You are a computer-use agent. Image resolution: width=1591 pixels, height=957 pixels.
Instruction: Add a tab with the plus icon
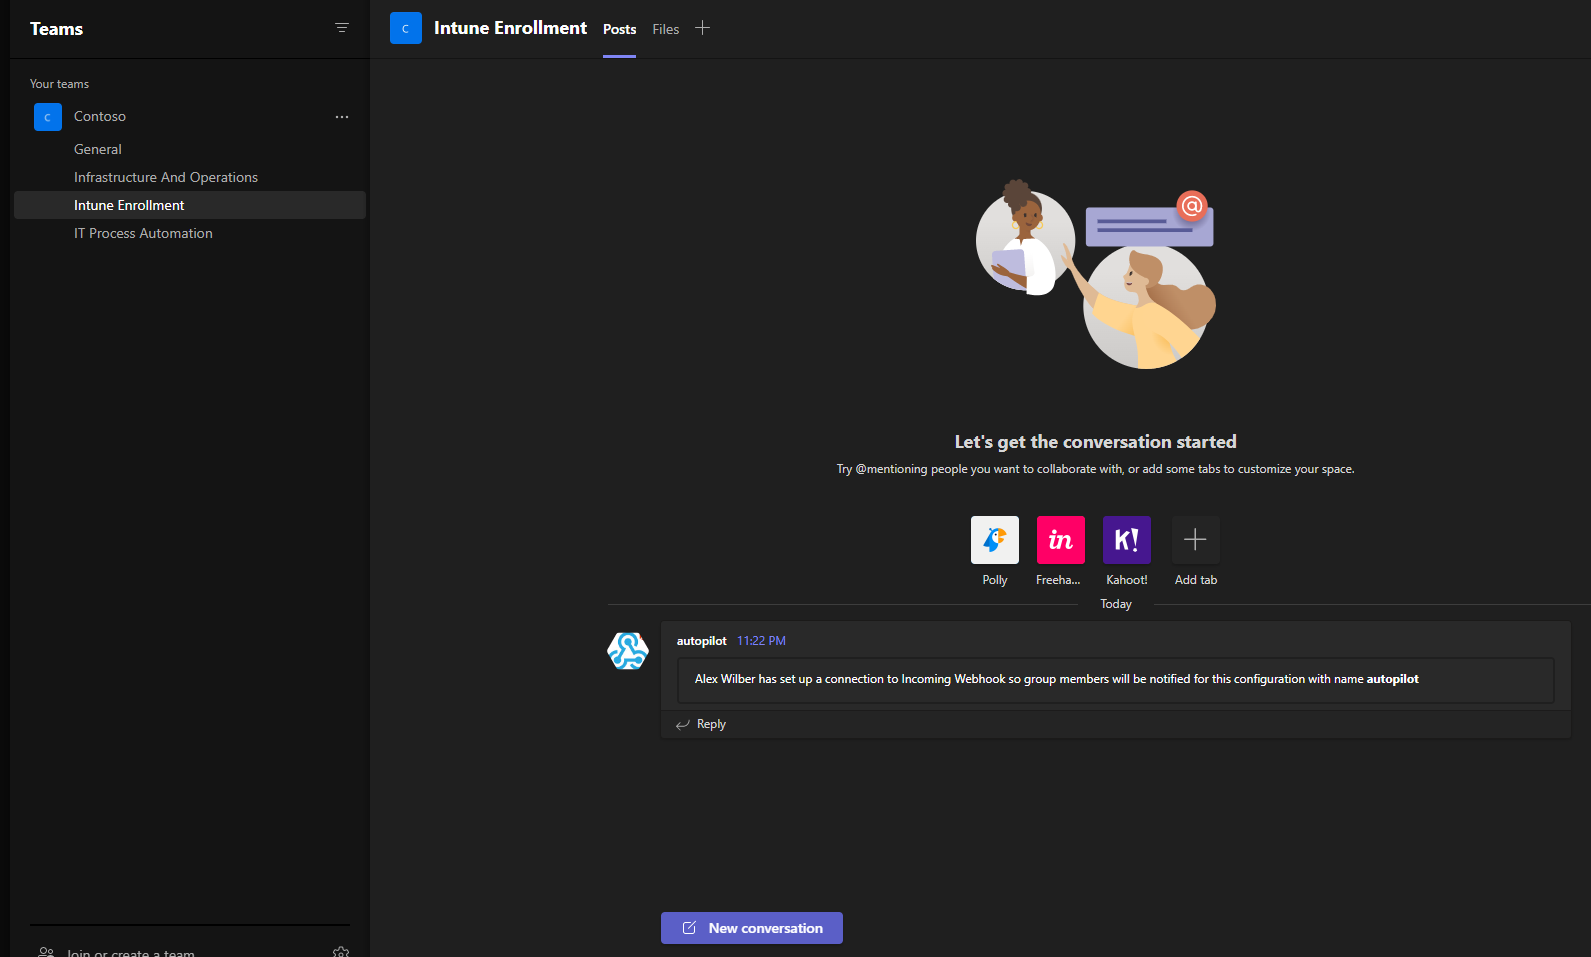tap(702, 28)
